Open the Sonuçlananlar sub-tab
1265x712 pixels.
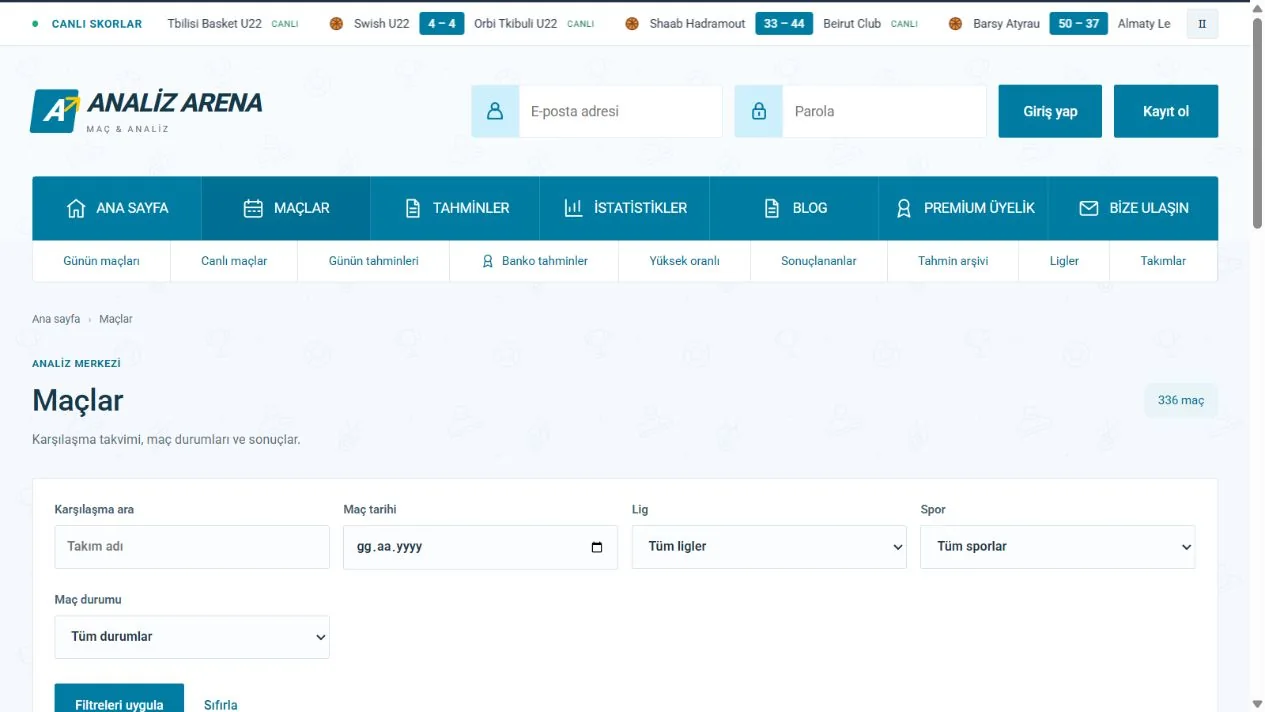[x=819, y=261]
